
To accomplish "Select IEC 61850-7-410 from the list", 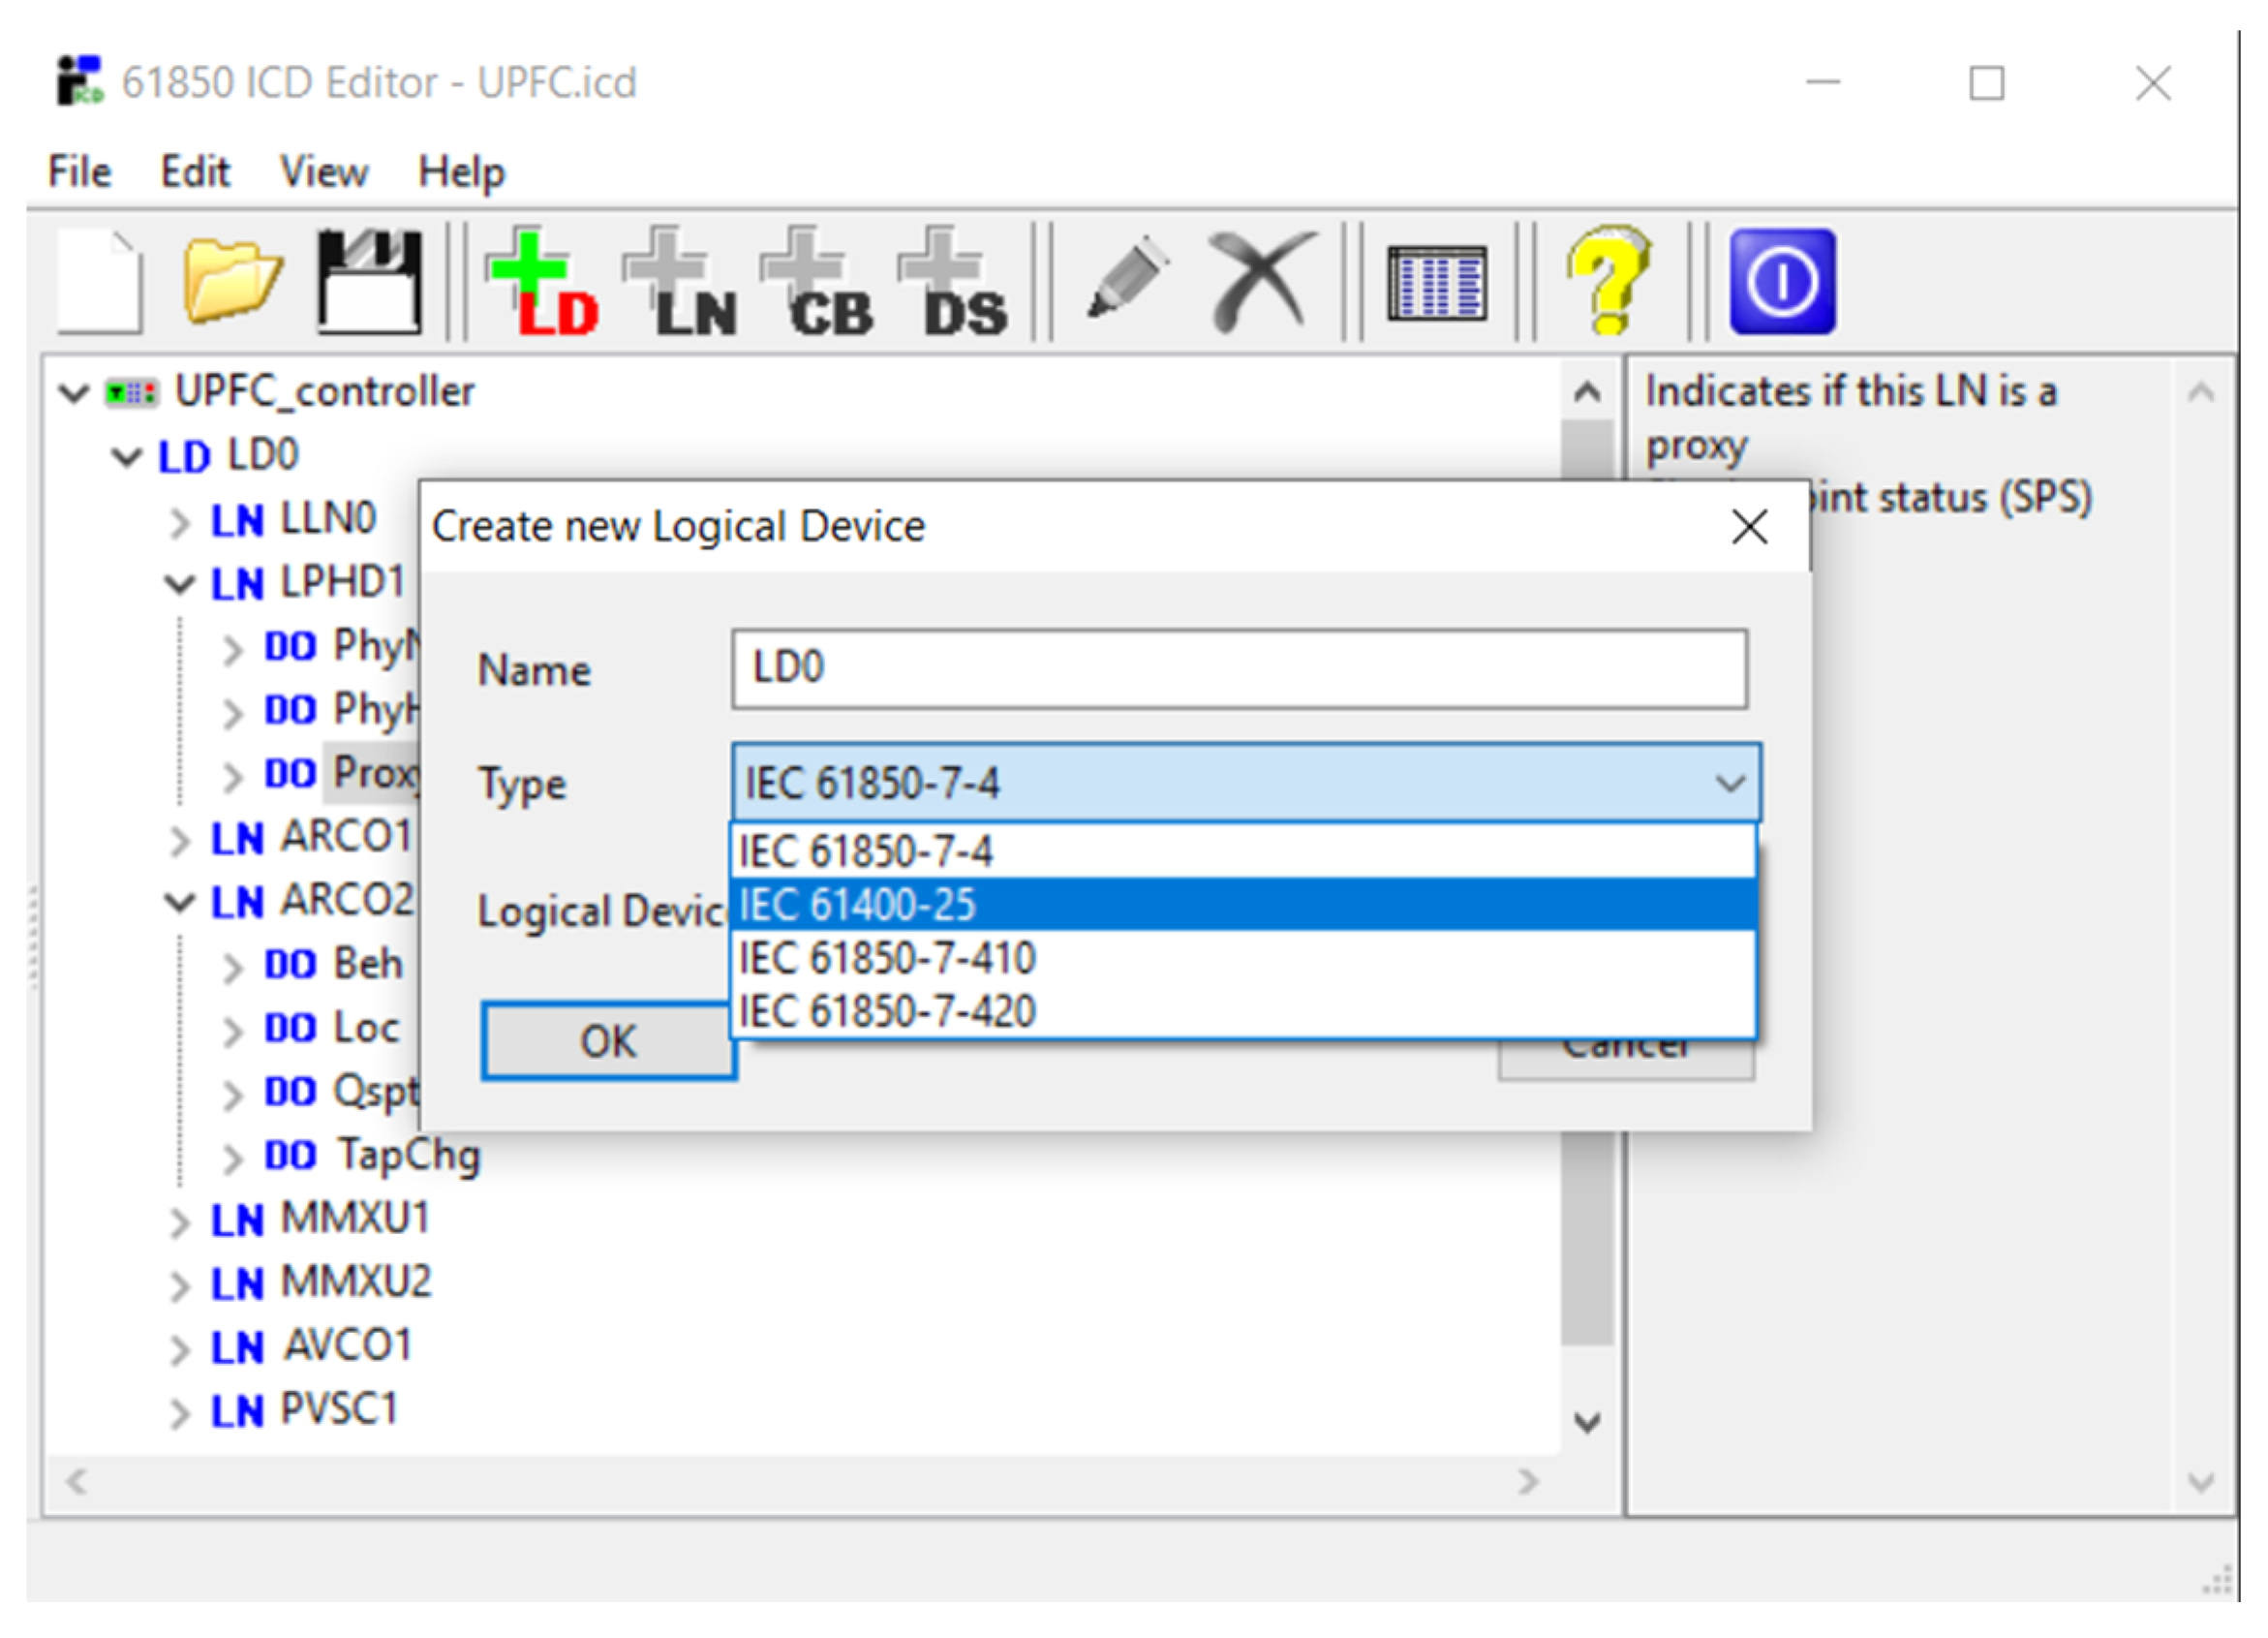I will [887, 959].
